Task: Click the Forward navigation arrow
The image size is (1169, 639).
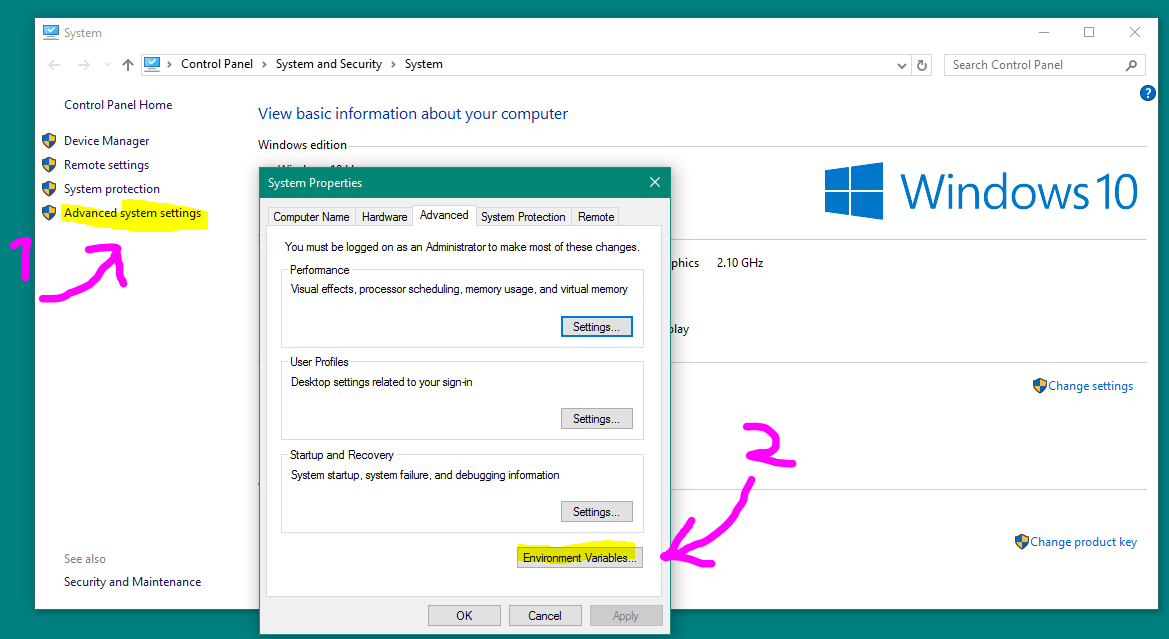Action: [x=84, y=65]
